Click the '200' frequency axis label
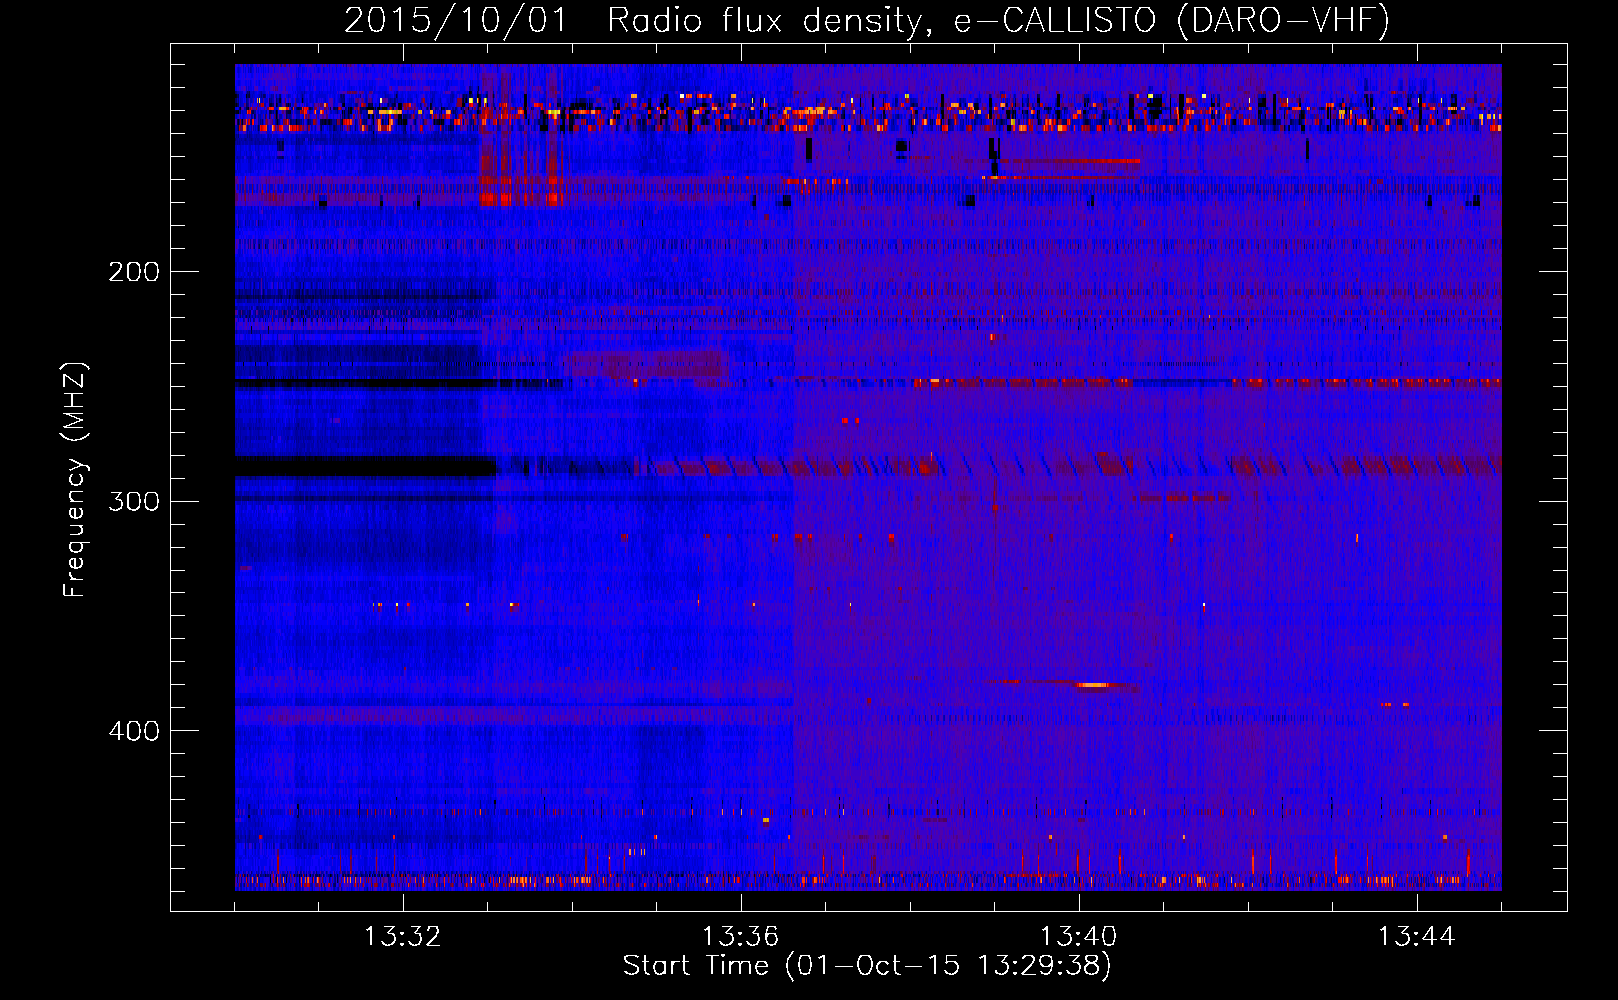The image size is (1618, 1000). (x=134, y=272)
